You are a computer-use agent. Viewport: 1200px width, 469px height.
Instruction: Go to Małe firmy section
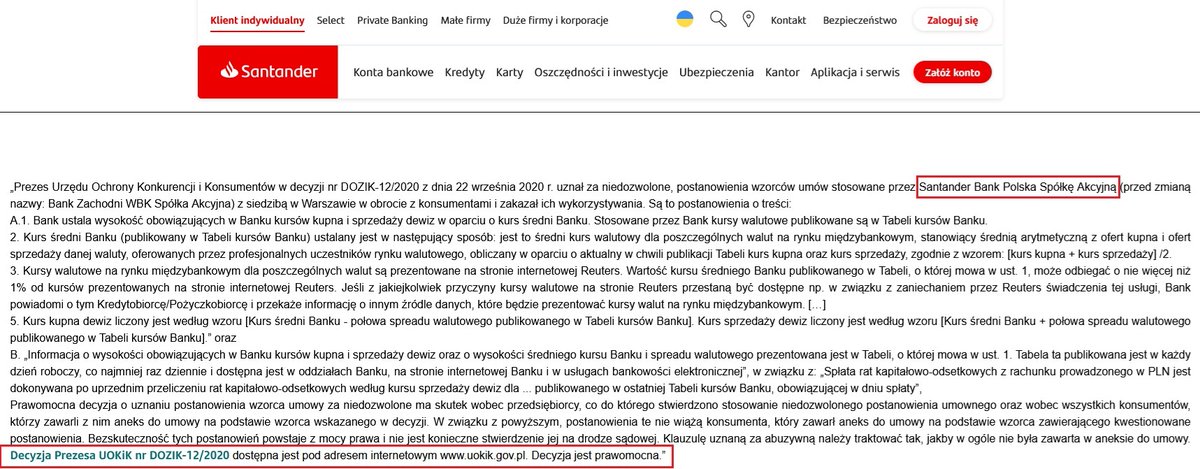(465, 20)
